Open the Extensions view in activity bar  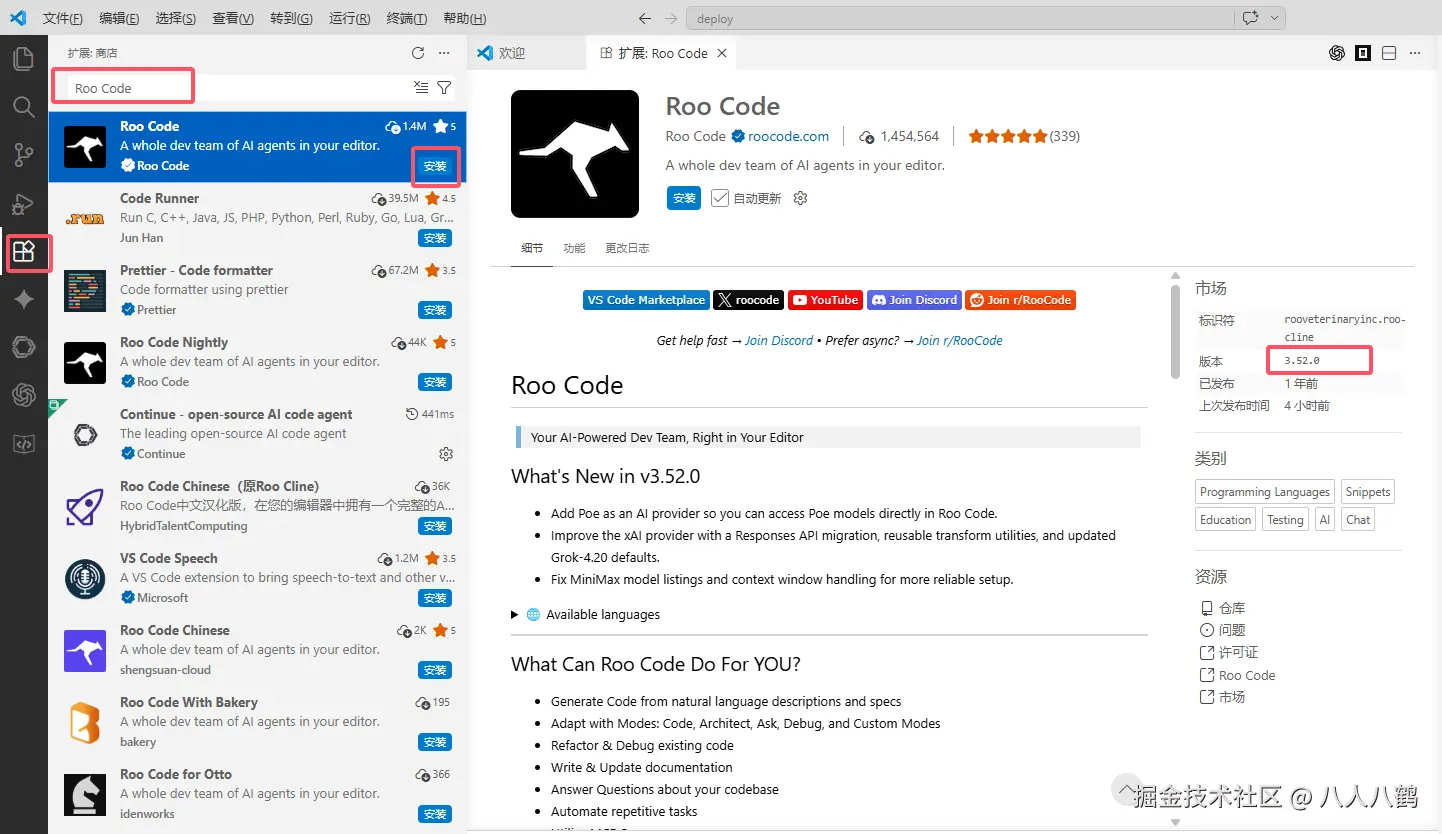click(23, 251)
